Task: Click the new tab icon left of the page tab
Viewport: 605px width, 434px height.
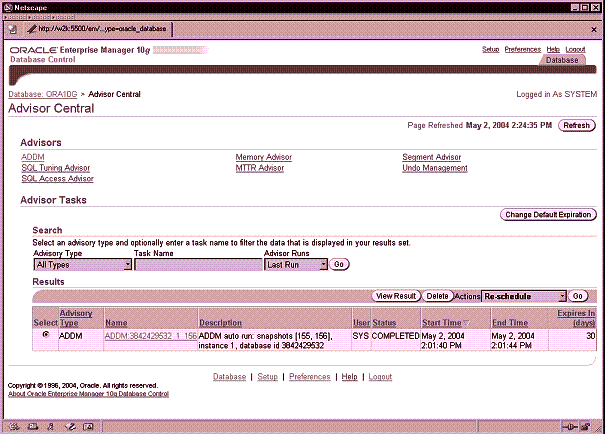Action: point(13,29)
